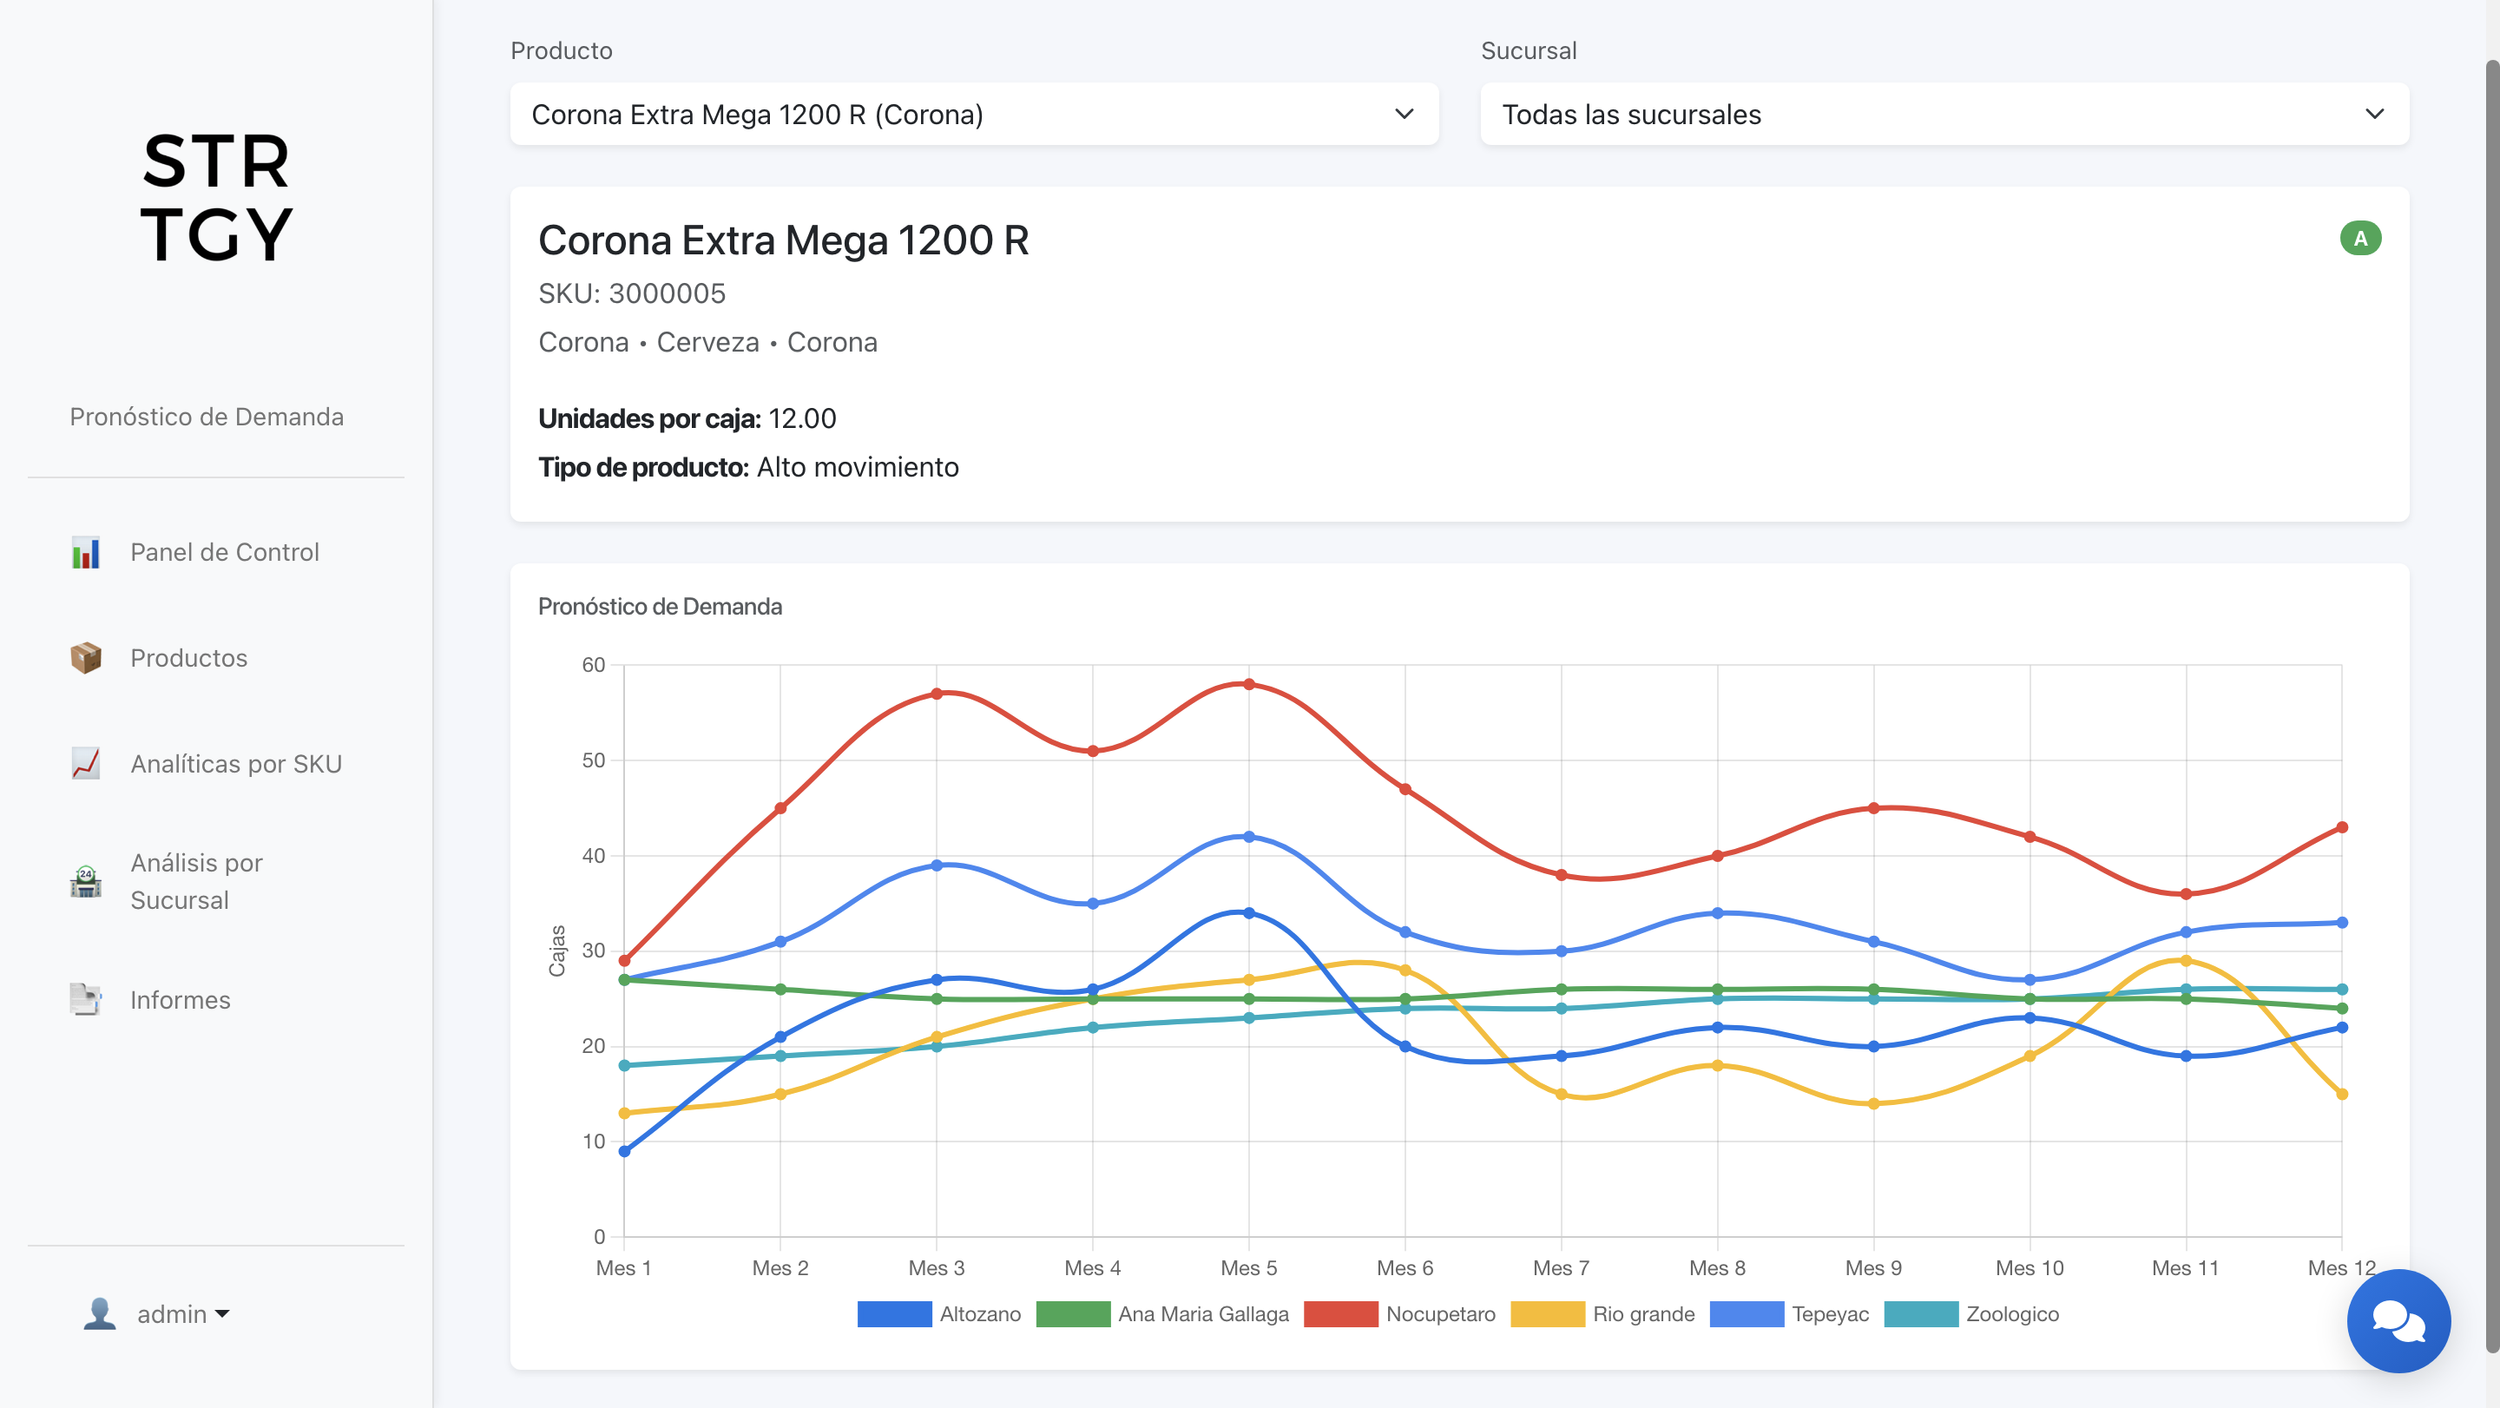Open the Producto dropdown selector
2500x1408 pixels.
coord(973,115)
